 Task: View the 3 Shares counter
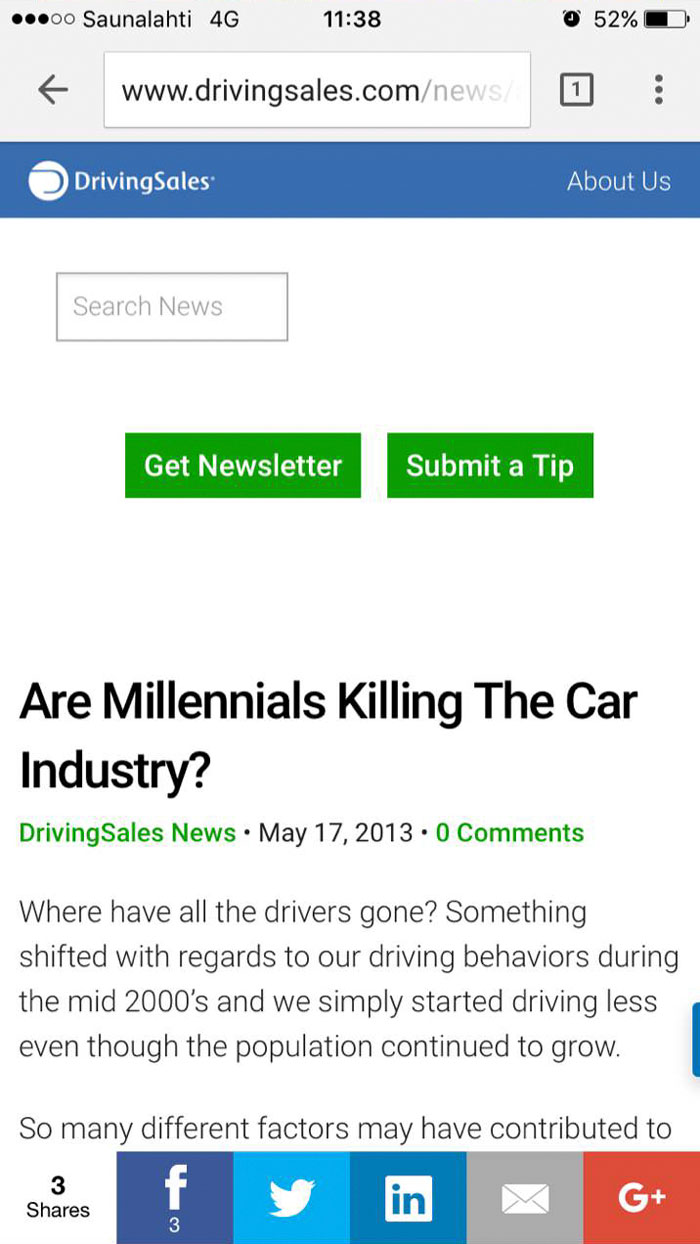pyautogui.click(x=57, y=1195)
